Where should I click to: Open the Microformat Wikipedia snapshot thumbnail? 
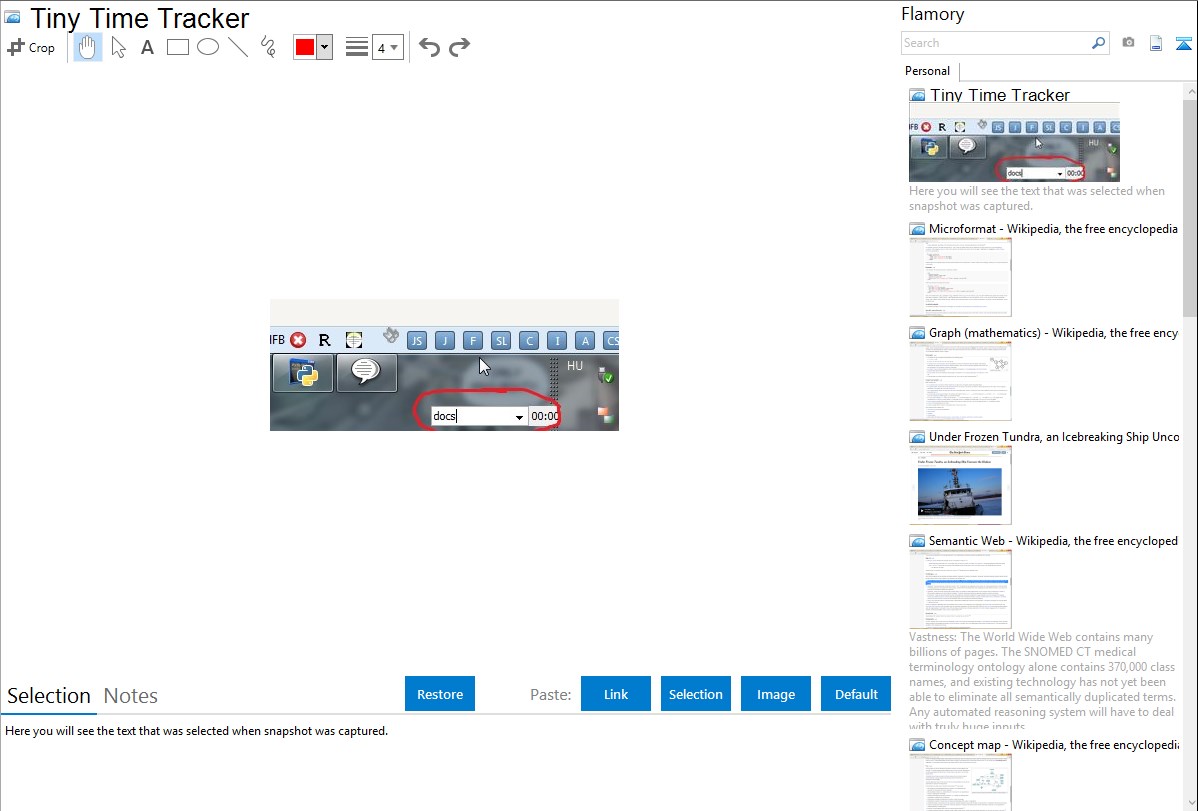point(960,277)
